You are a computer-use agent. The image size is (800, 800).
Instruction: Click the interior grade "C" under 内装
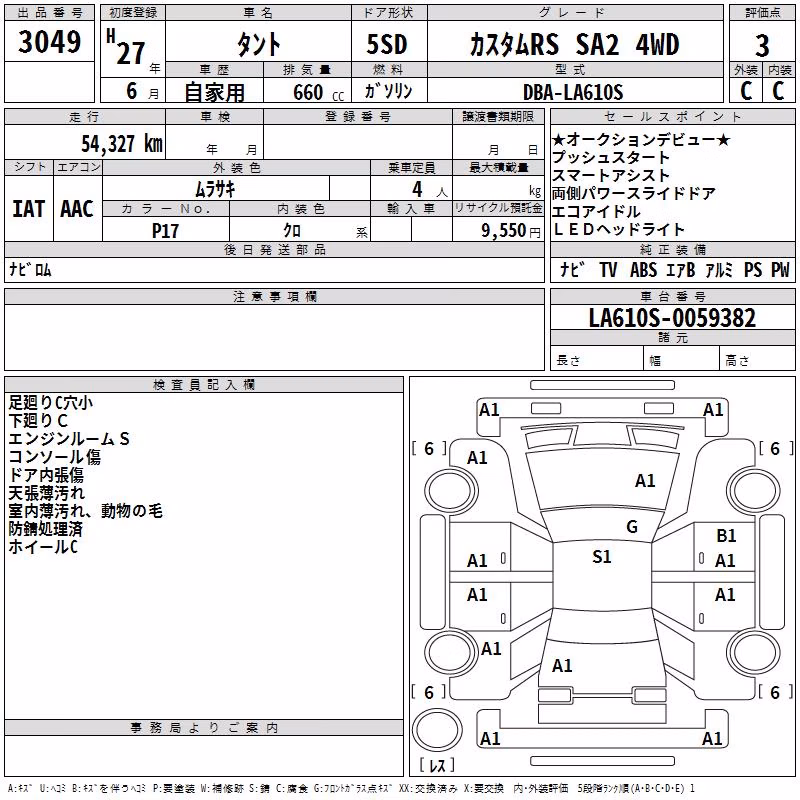pyautogui.click(x=778, y=91)
